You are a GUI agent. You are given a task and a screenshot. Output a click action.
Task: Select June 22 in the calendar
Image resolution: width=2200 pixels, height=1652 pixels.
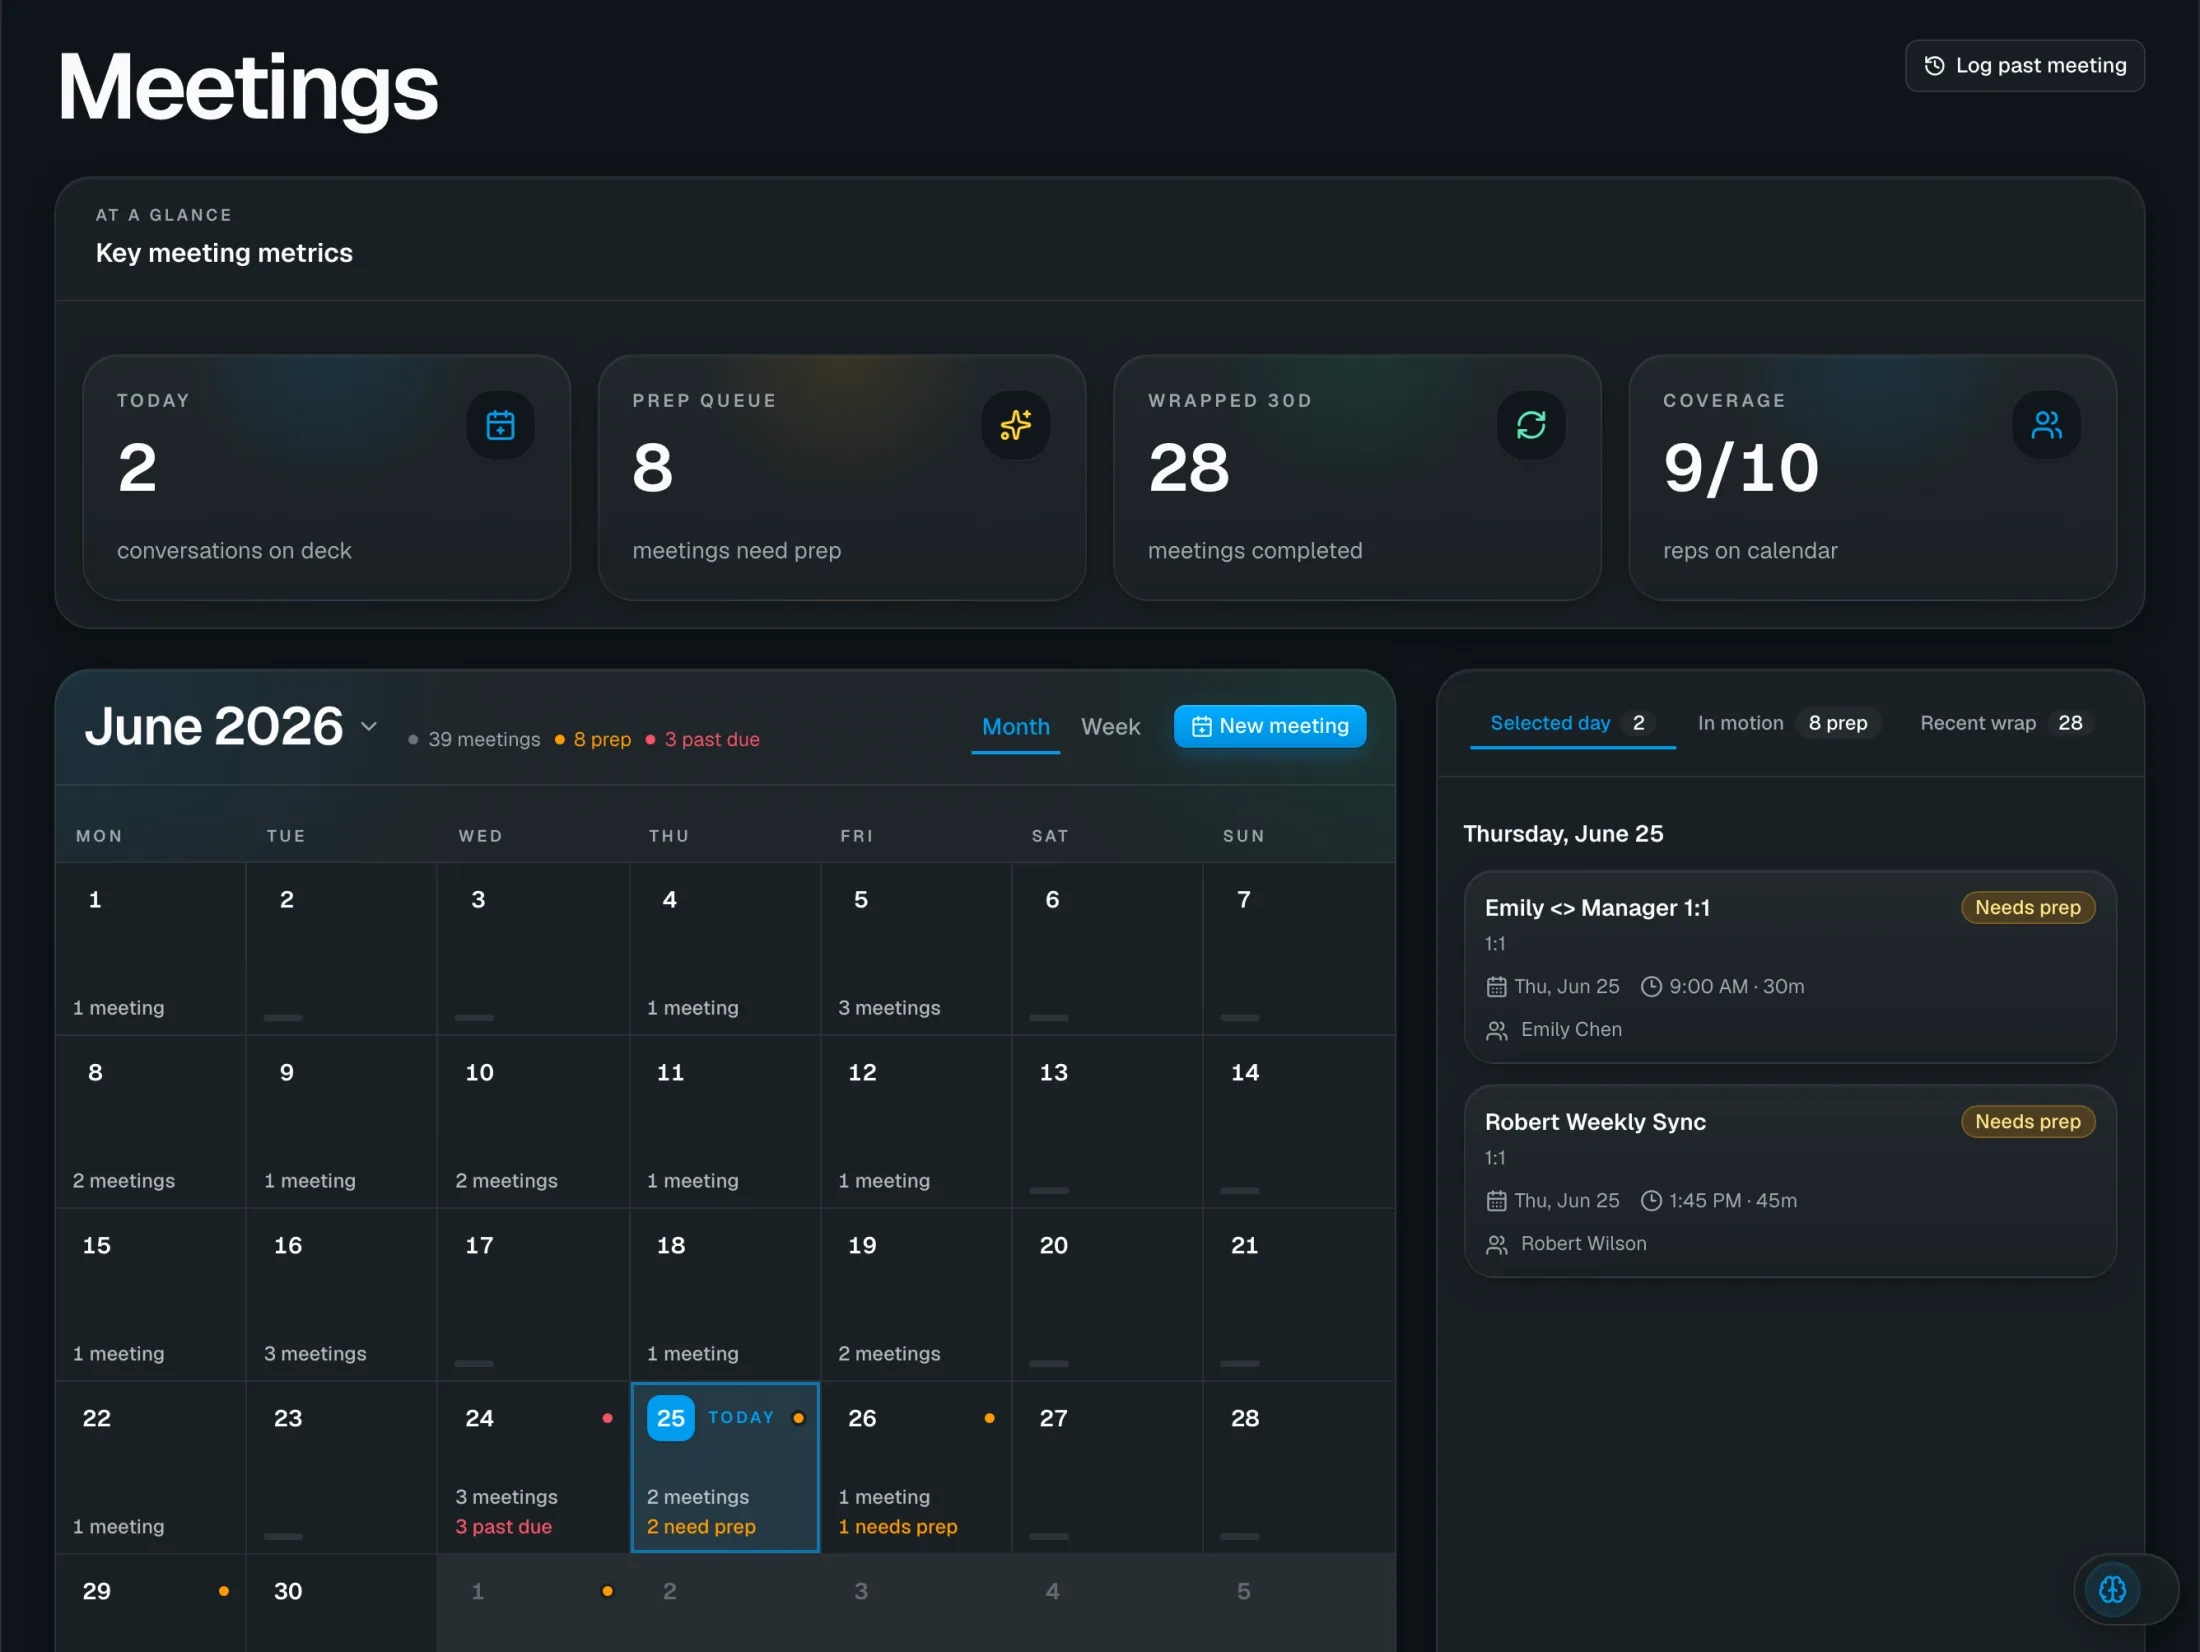coord(150,1468)
